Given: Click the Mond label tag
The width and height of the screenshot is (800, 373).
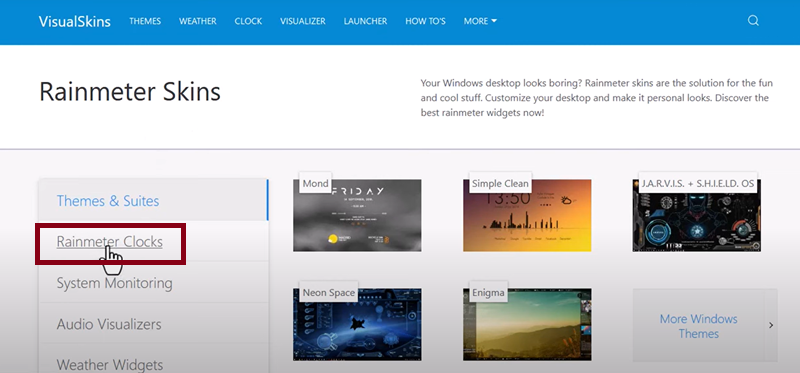Looking at the screenshot, I should 315,183.
